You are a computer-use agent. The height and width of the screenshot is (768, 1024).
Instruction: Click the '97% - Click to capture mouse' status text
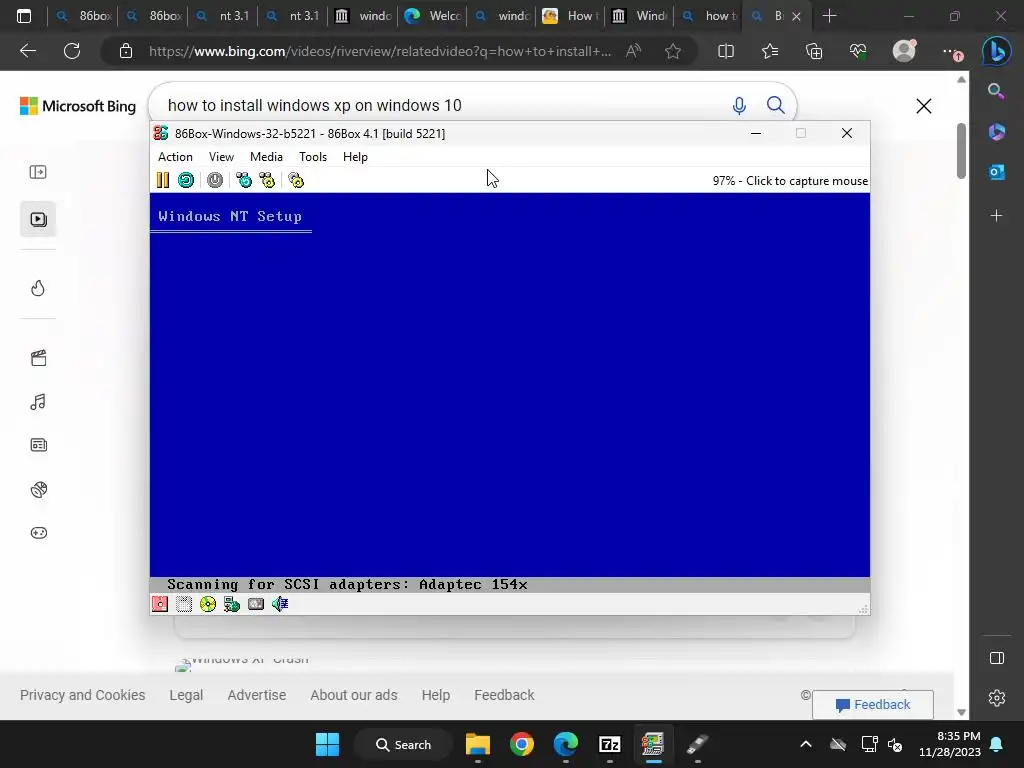pos(790,181)
